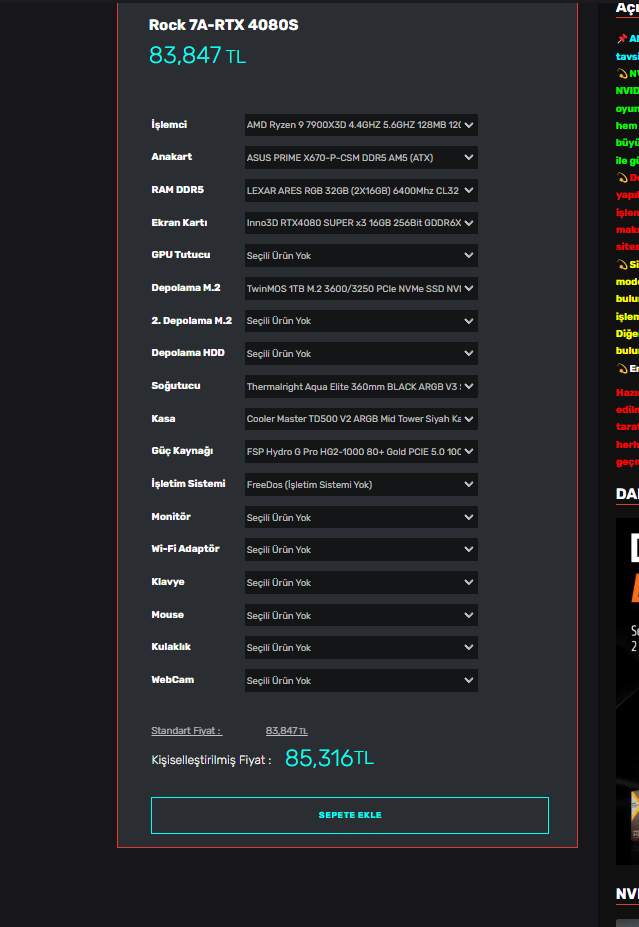The image size is (639, 927).
Task: Open the Kasa case dropdown
Action: (361, 419)
